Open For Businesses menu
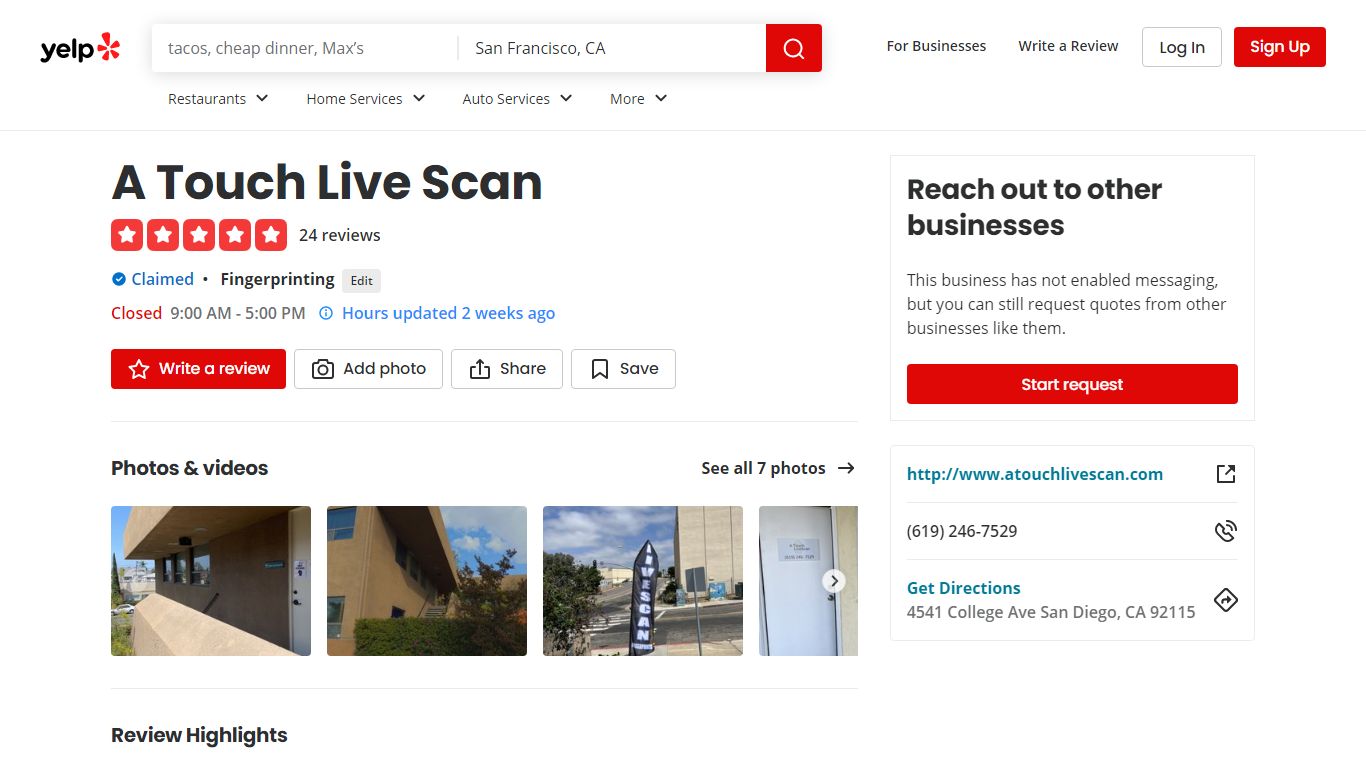Viewport: 1366px width, 768px height. [936, 46]
